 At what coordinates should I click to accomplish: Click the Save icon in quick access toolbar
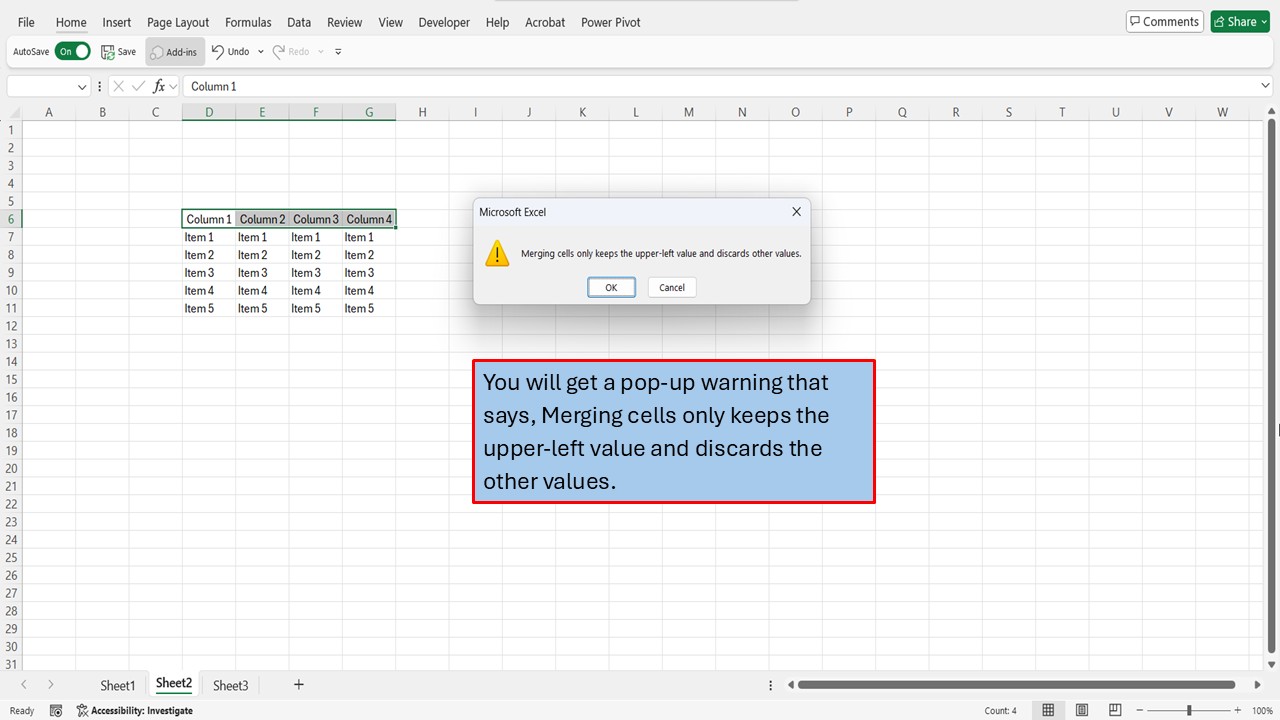point(108,52)
